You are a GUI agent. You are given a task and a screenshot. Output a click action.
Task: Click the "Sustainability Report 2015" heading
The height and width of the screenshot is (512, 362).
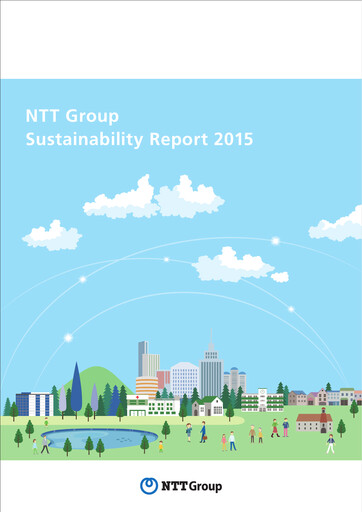tap(139, 139)
